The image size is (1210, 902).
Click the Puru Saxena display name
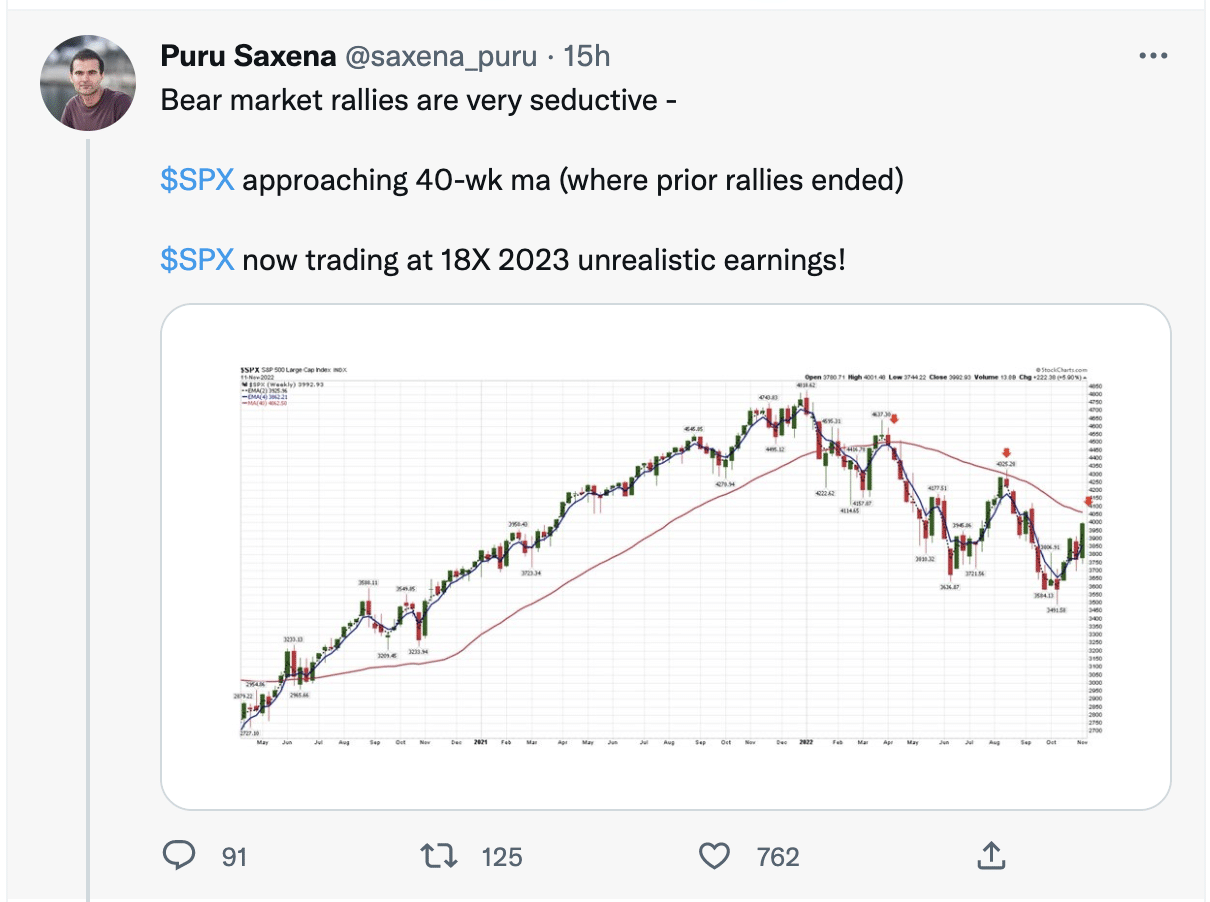(x=247, y=57)
